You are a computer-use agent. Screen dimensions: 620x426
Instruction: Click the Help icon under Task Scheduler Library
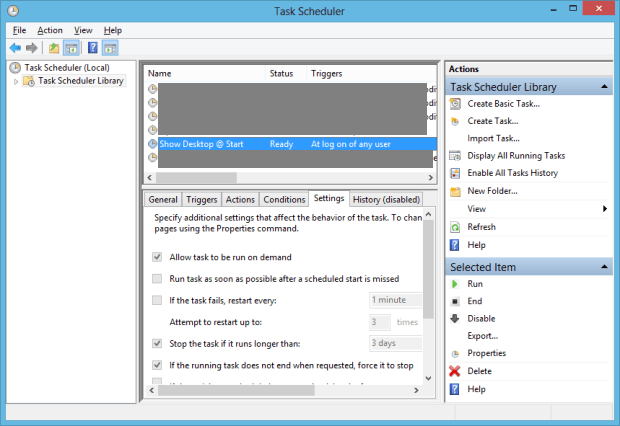click(455, 245)
